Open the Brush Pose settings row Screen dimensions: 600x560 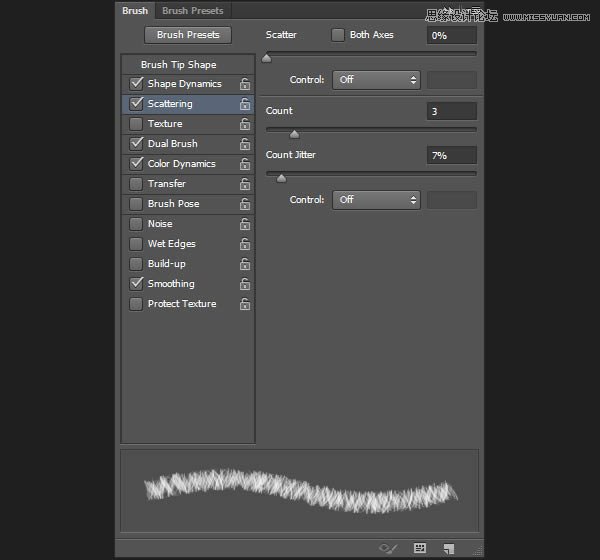188,204
